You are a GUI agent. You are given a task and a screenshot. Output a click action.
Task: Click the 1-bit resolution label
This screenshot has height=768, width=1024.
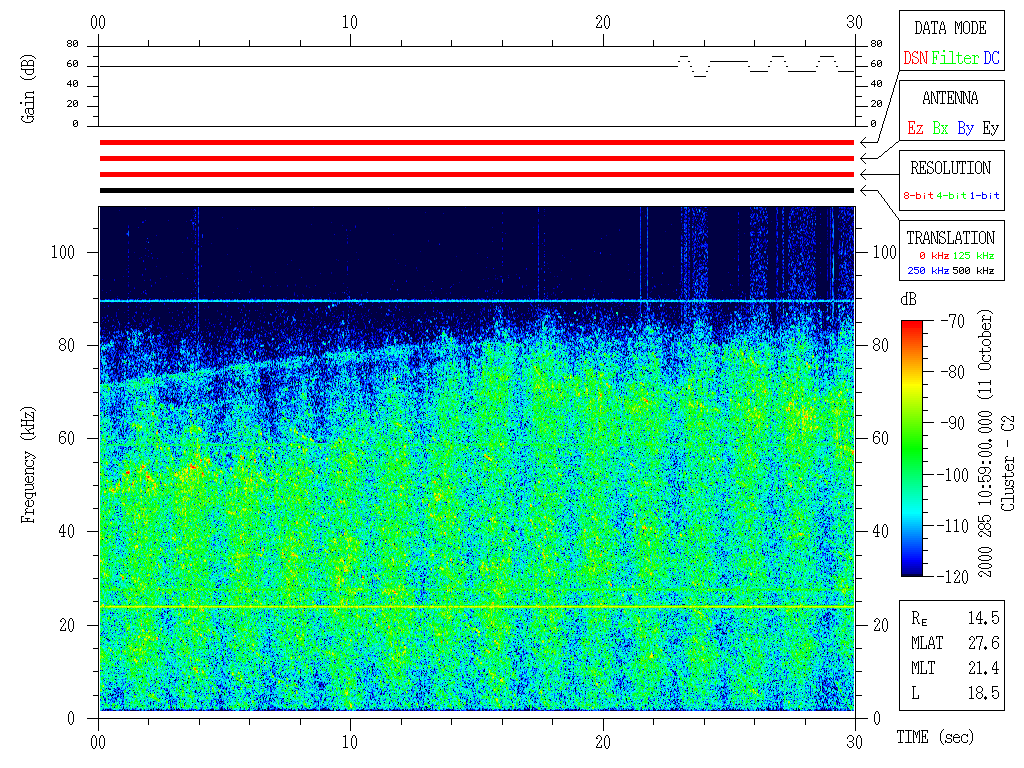click(x=984, y=196)
